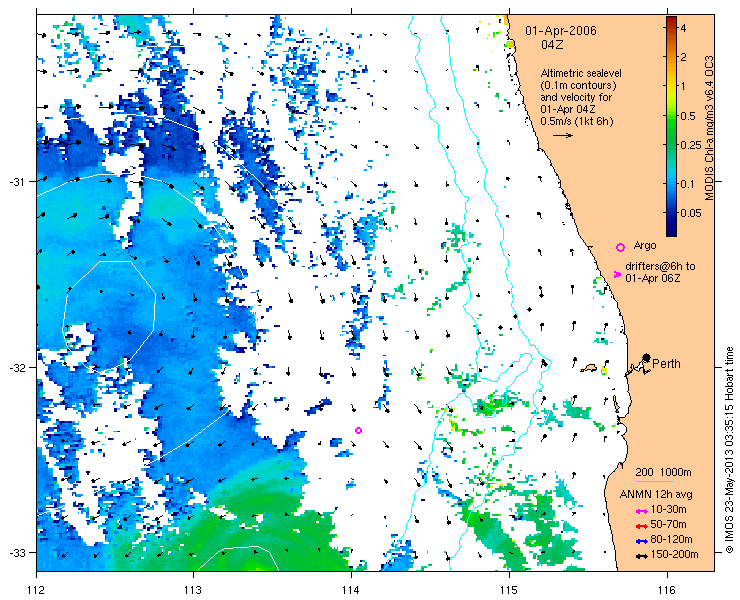
Task: Click longitude axis label 112
Action: click(36, 590)
